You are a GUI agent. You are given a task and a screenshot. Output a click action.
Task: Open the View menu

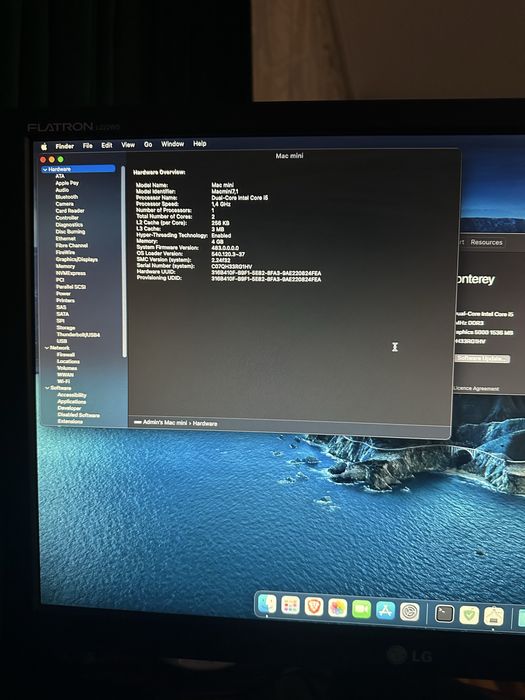pyautogui.click(x=128, y=145)
